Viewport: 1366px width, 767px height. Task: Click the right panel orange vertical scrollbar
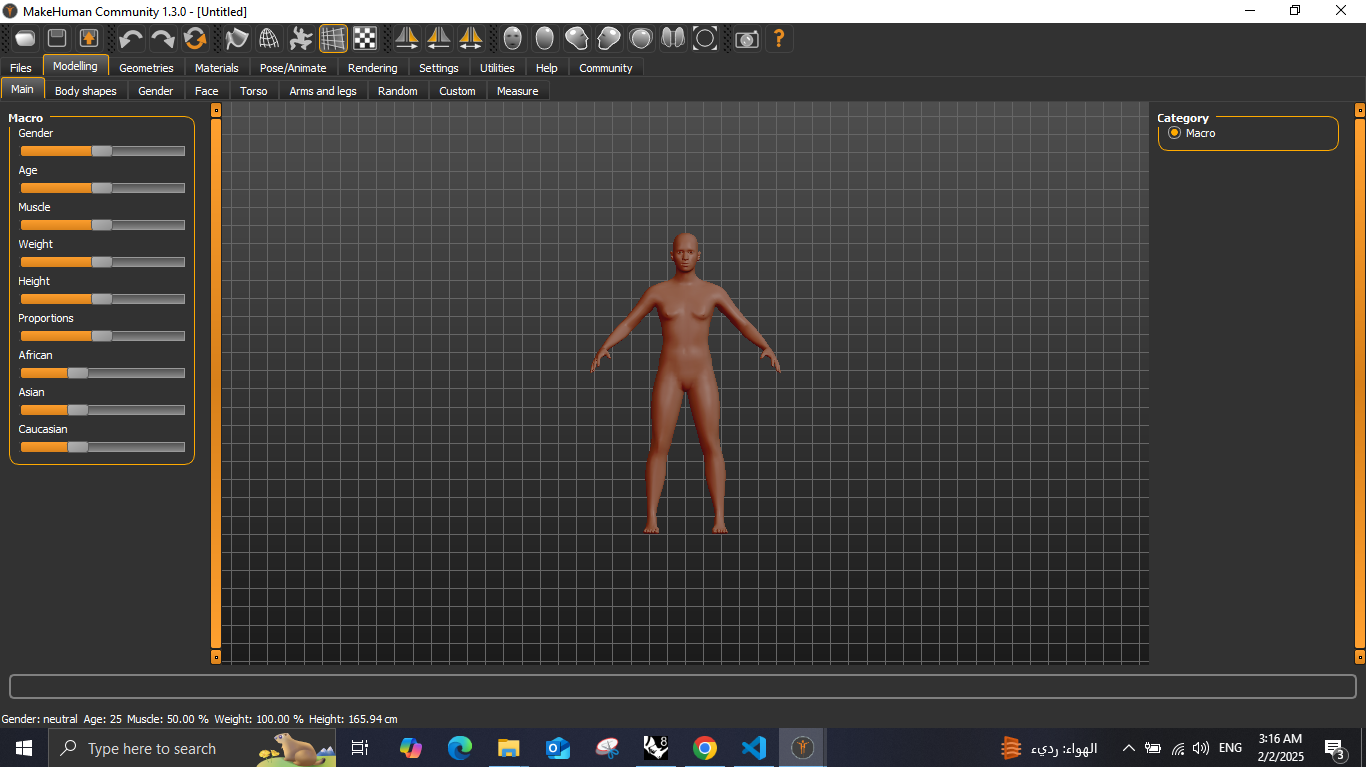(x=1360, y=383)
